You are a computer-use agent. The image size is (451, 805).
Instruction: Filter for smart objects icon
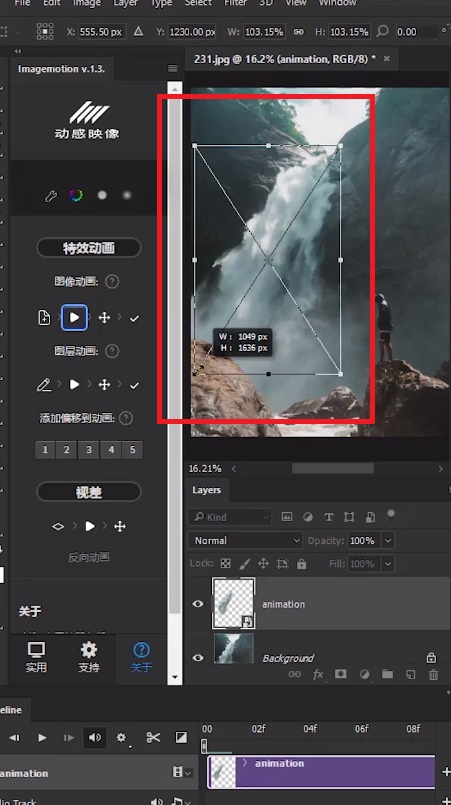pyautogui.click(x=370, y=517)
